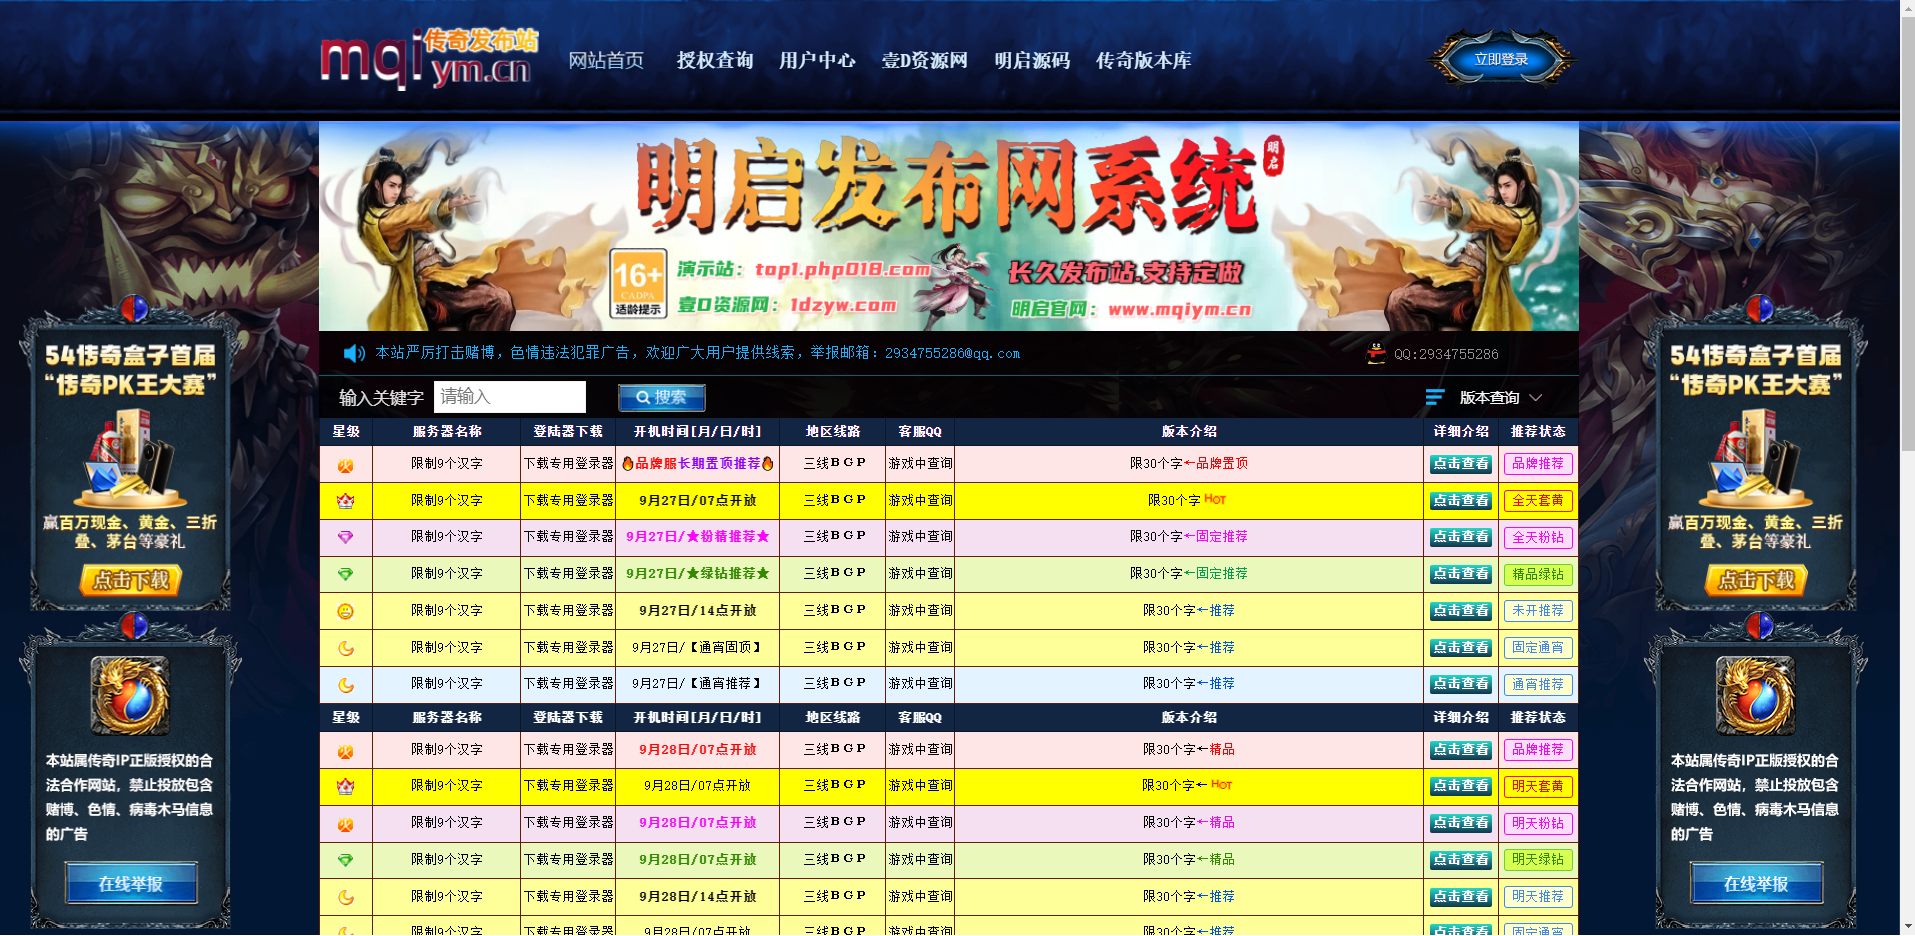Viewport: 1915px width, 936px height.
Task: Click the 全天粉钻 status tag
Action: point(1538,538)
